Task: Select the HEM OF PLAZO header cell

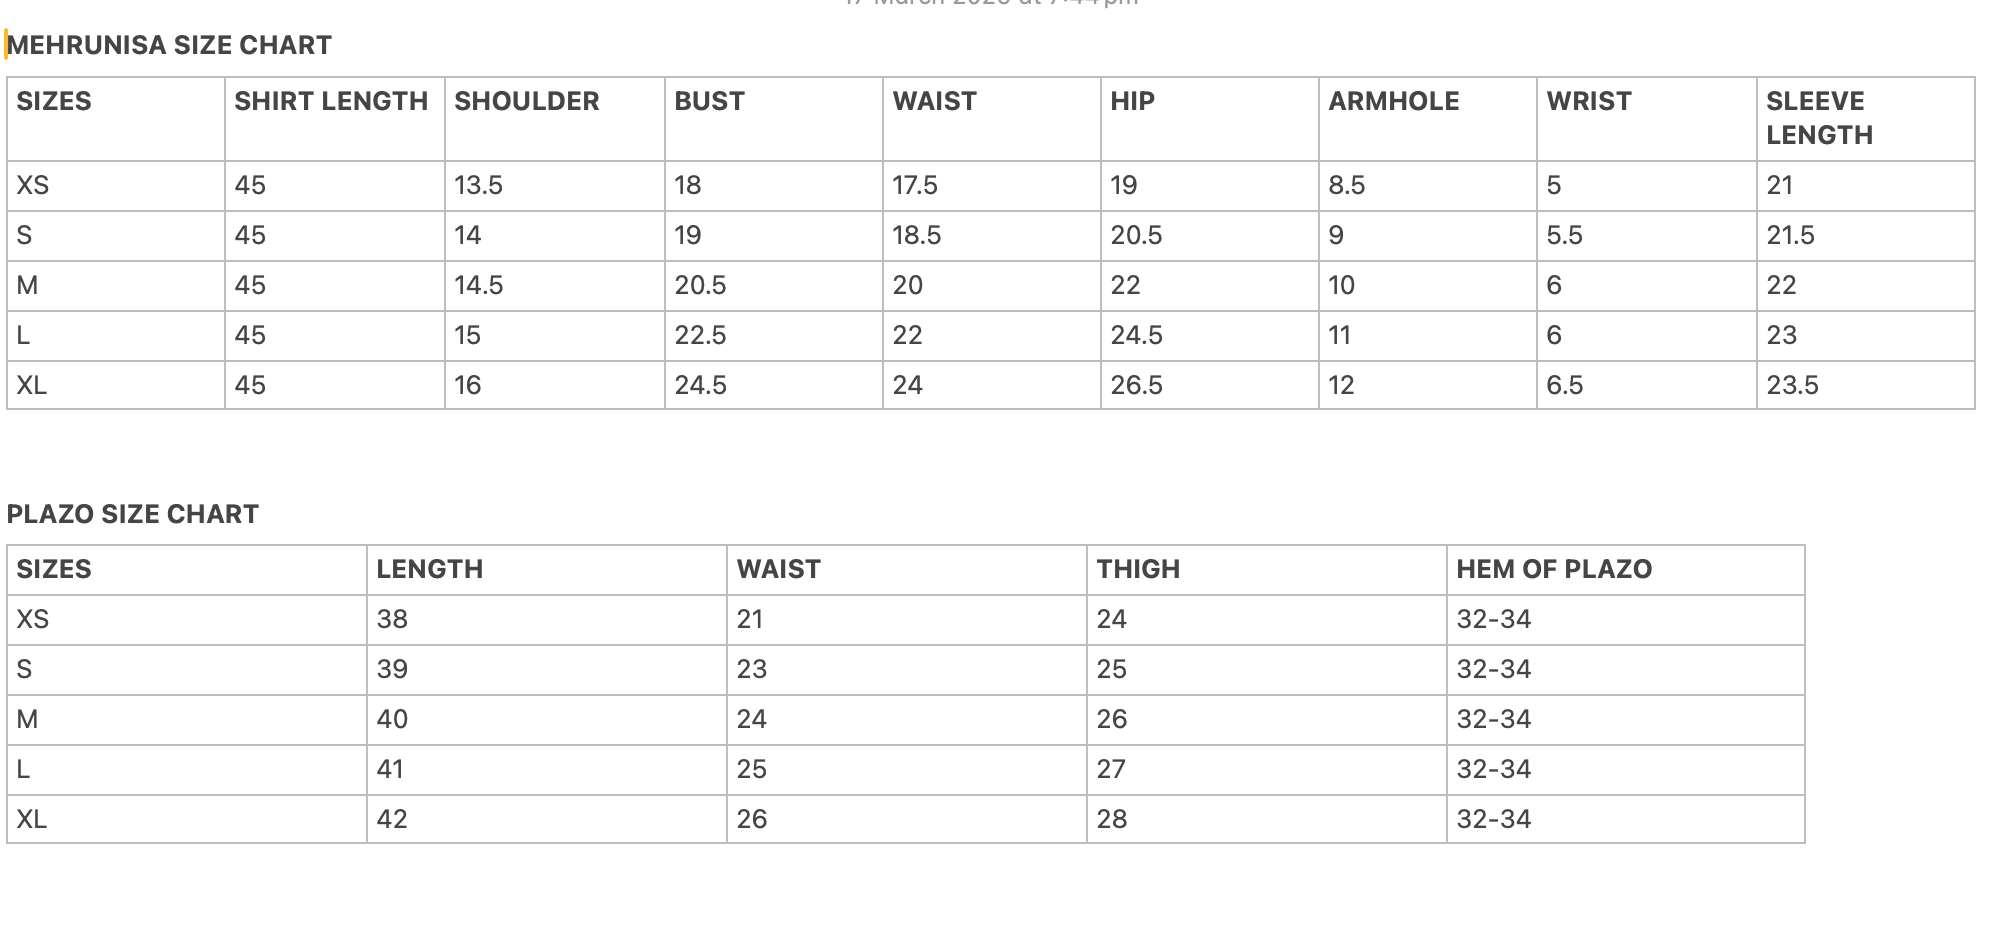Action: [1626, 570]
